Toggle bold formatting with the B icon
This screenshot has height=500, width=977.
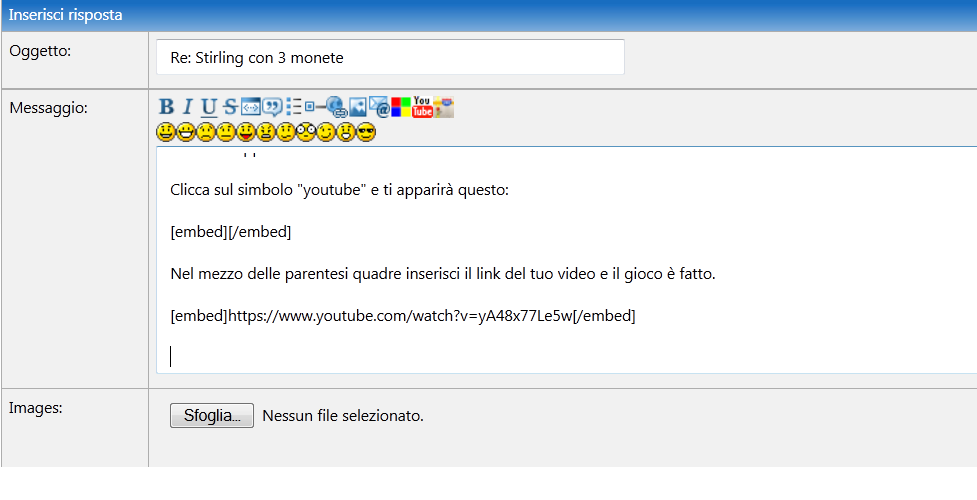pyautogui.click(x=166, y=107)
